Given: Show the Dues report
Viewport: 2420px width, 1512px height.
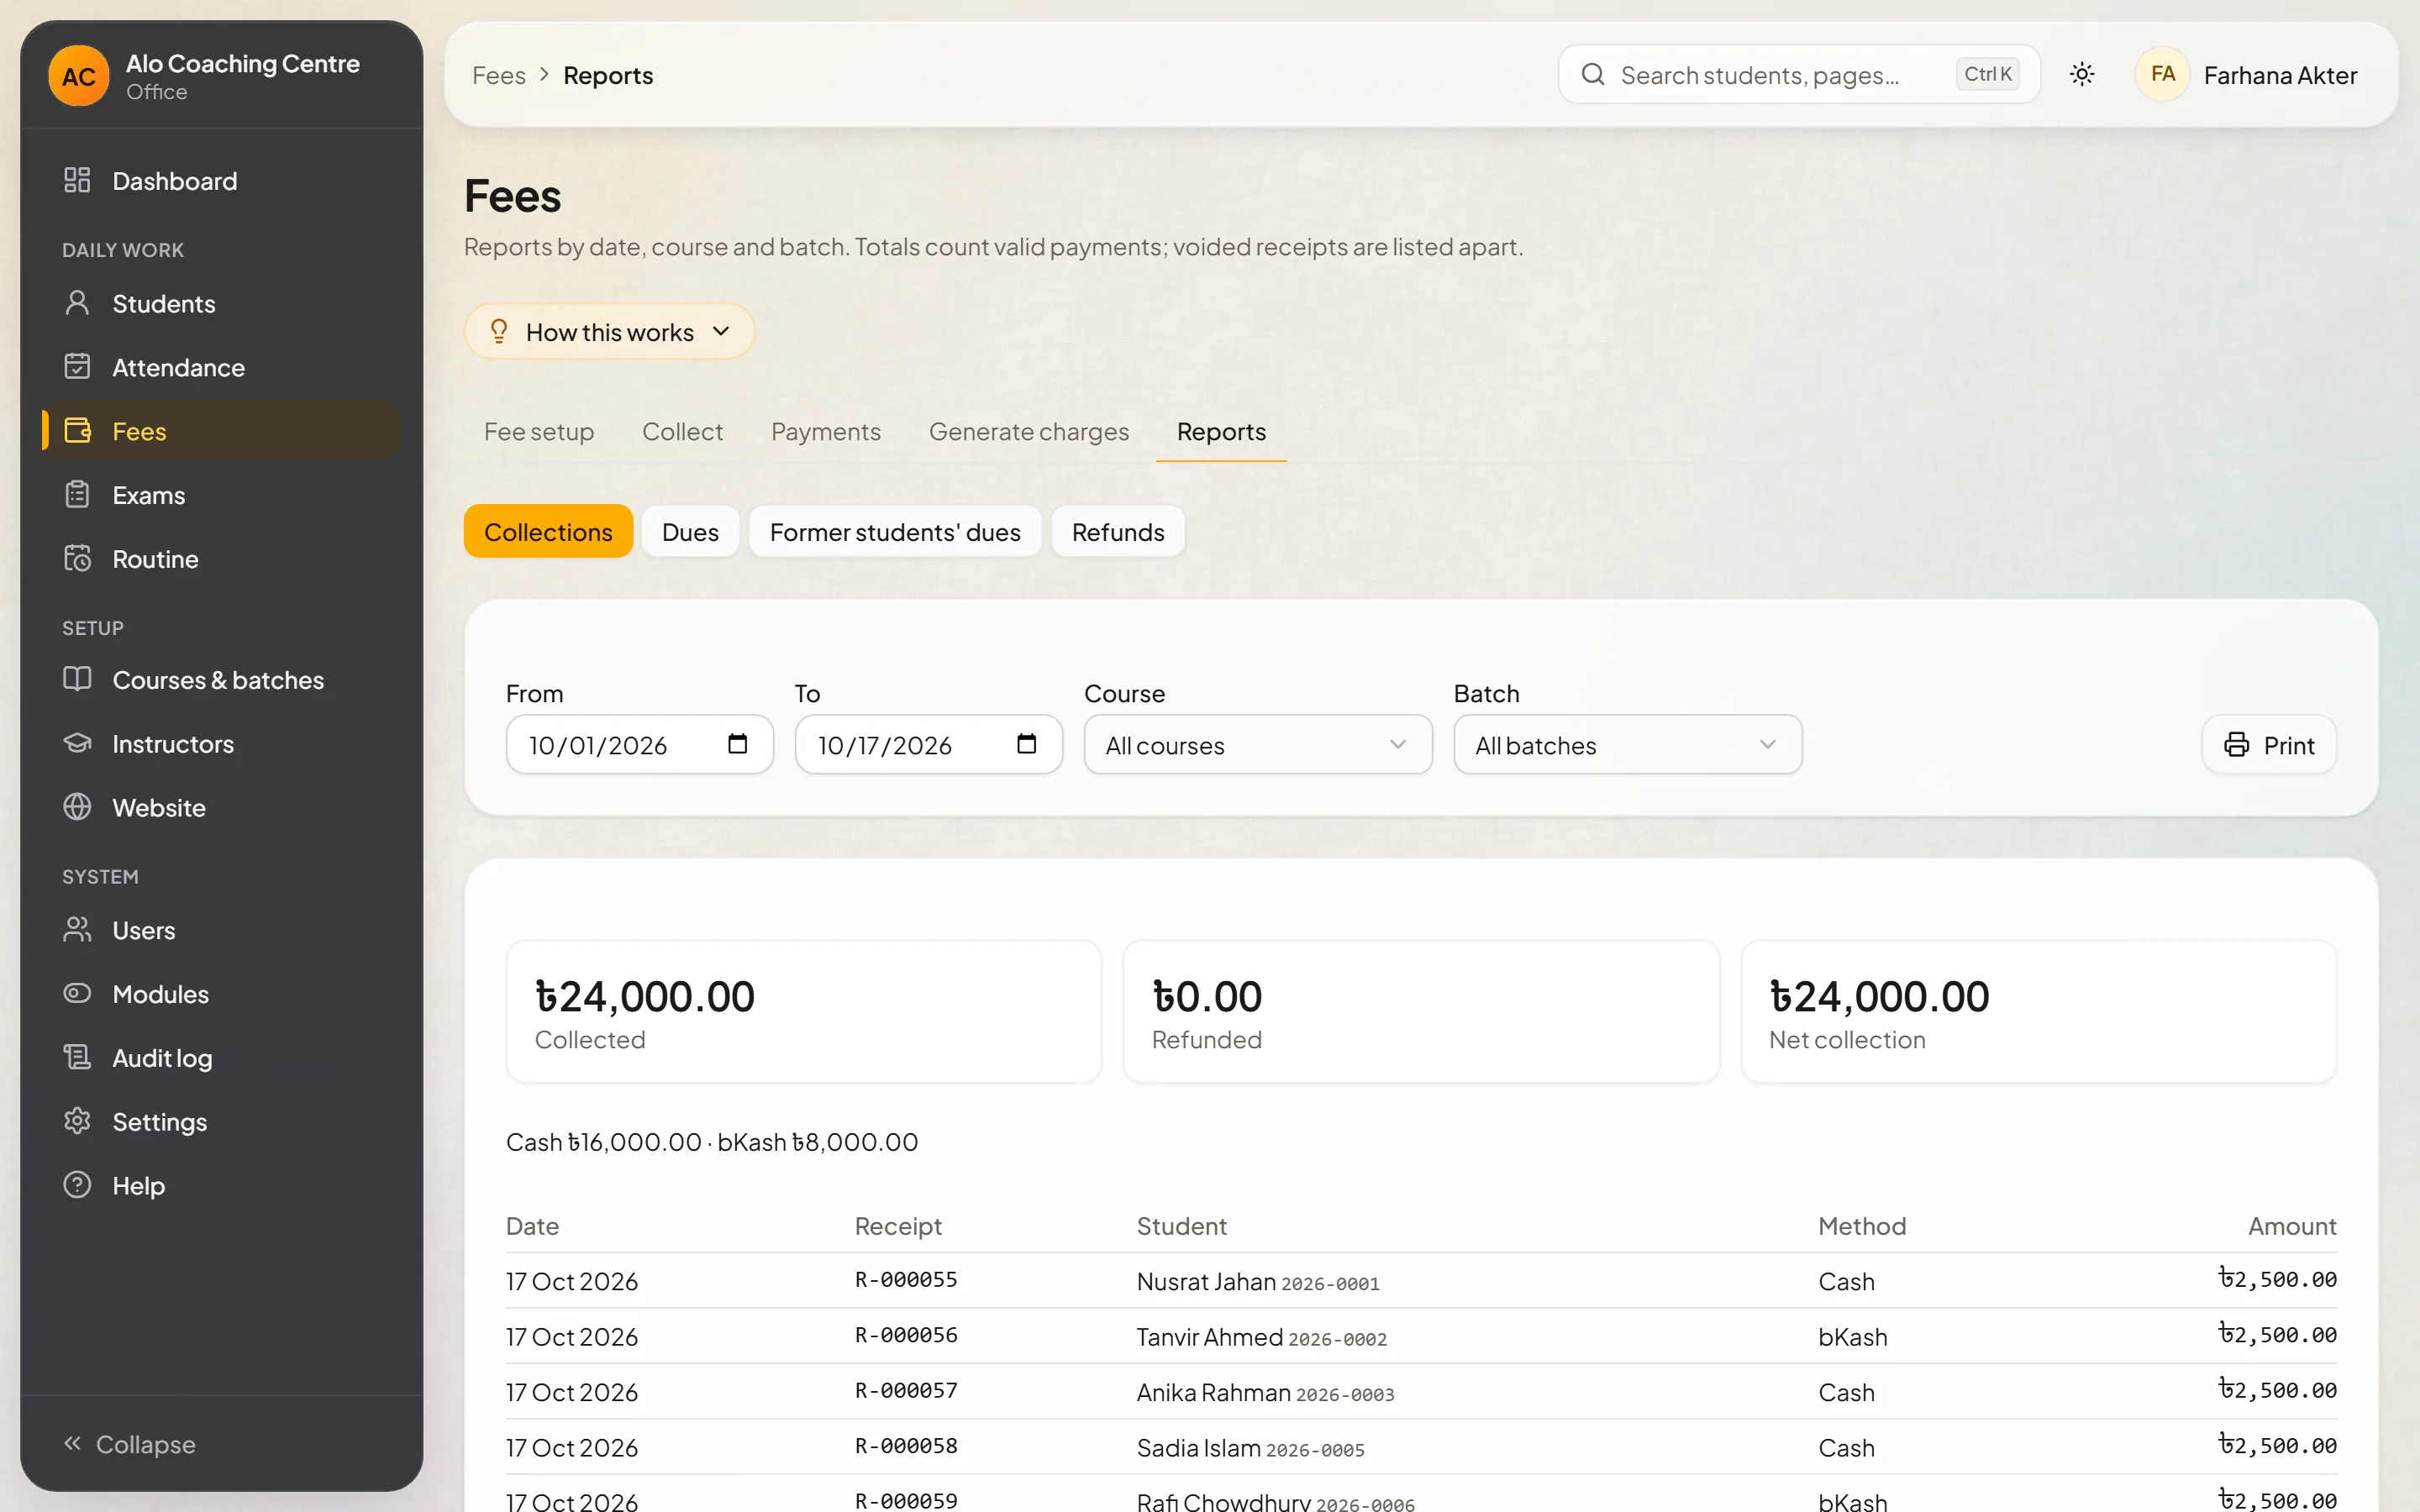Looking at the screenshot, I should pyautogui.click(x=690, y=532).
